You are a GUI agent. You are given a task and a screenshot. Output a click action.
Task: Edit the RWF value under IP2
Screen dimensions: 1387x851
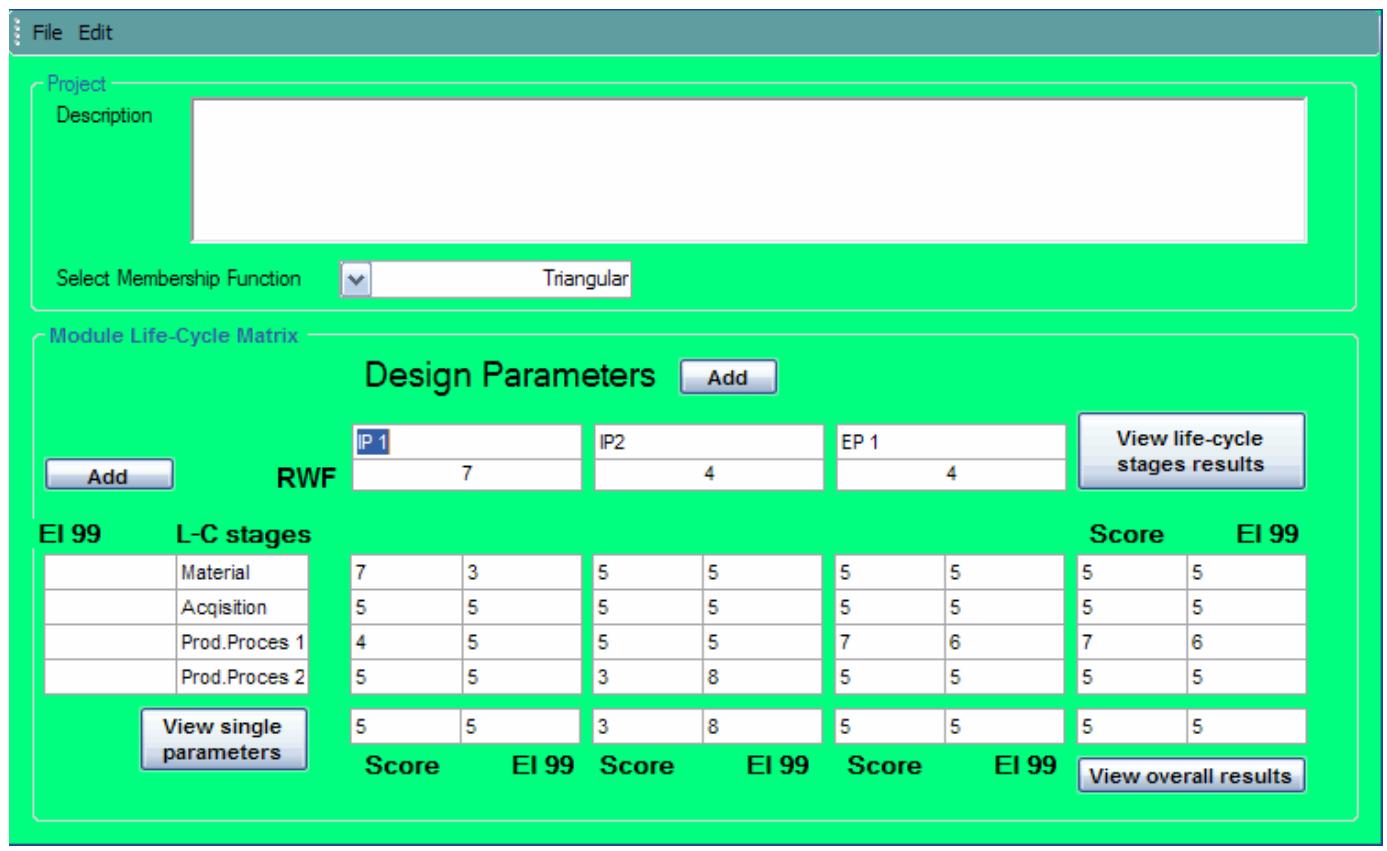coord(708,477)
